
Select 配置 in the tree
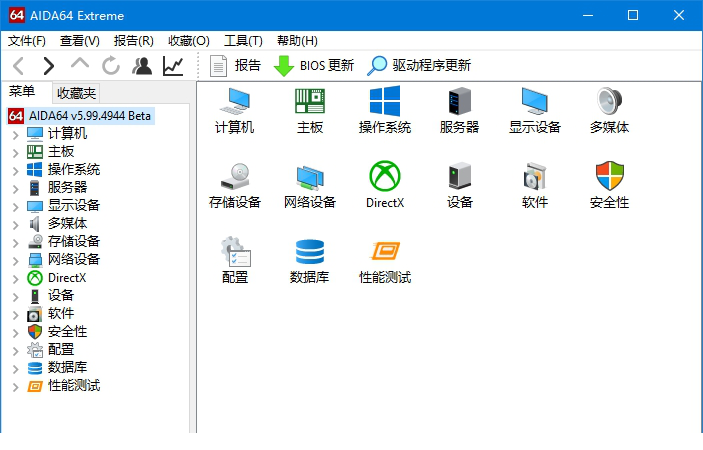click(x=61, y=349)
